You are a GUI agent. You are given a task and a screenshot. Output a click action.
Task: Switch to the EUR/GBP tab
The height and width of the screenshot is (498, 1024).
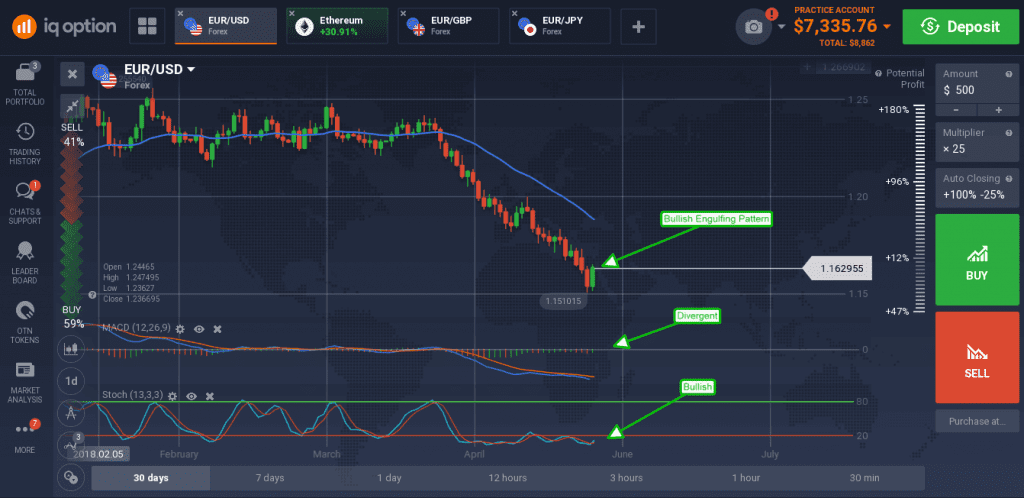pyautogui.click(x=449, y=26)
